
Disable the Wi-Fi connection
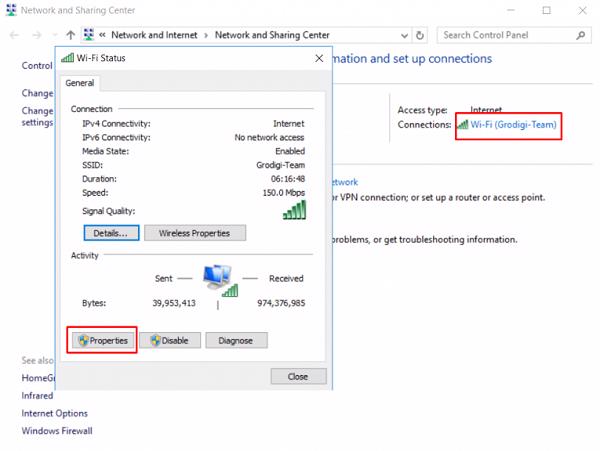click(x=169, y=340)
